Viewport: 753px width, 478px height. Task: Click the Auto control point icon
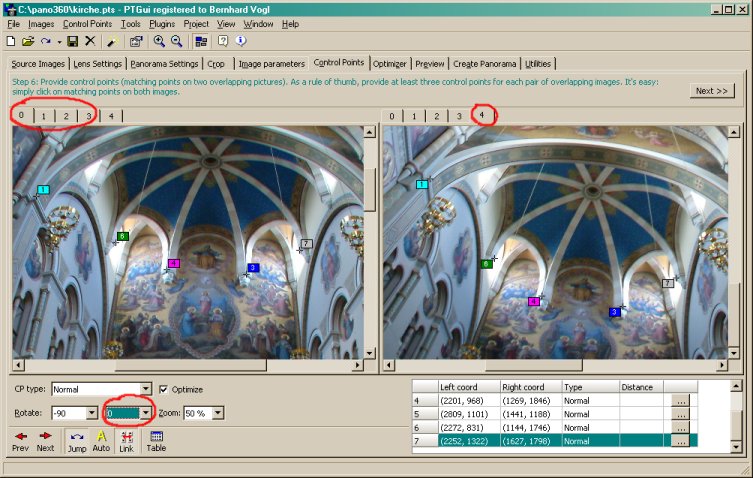point(101,440)
